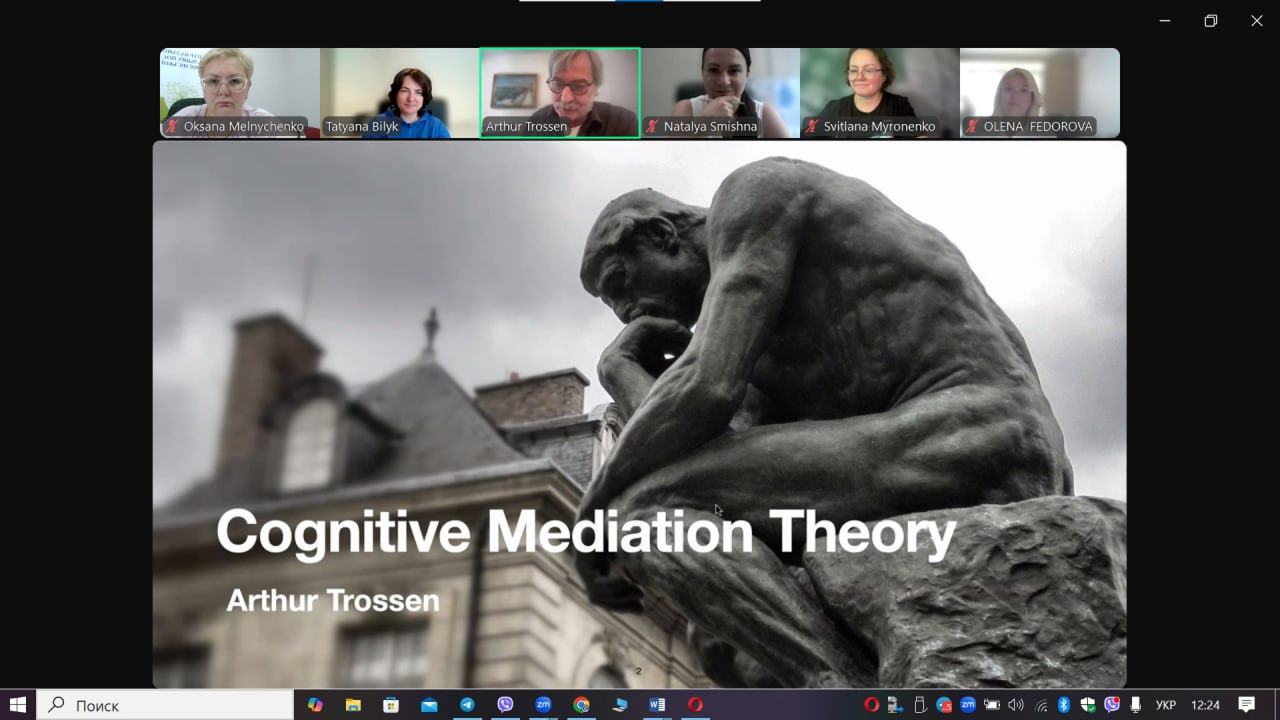Viewport: 1280px width, 720px height.
Task: Switch to Telegram in the taskbar
Action: (467, 705)
